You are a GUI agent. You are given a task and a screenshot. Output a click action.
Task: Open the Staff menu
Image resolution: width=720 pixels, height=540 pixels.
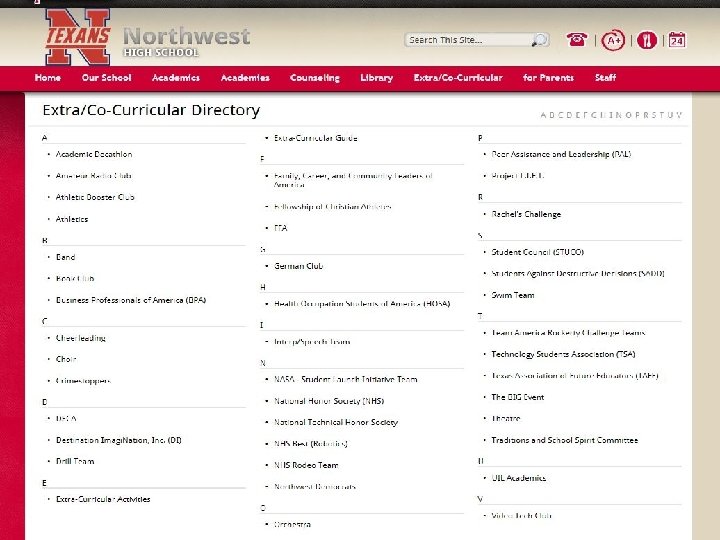click(x=605, y=78)
